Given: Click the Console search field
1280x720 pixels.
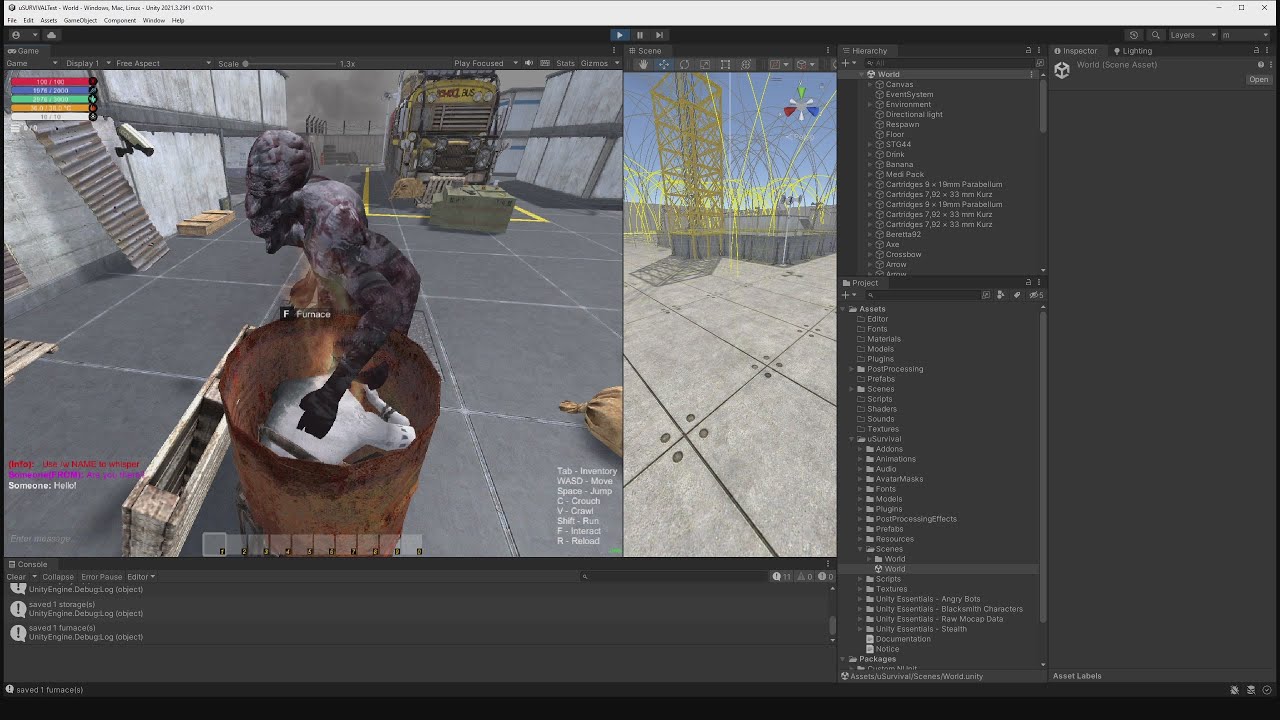Looking at the screenshot, I should click(672, 577).
